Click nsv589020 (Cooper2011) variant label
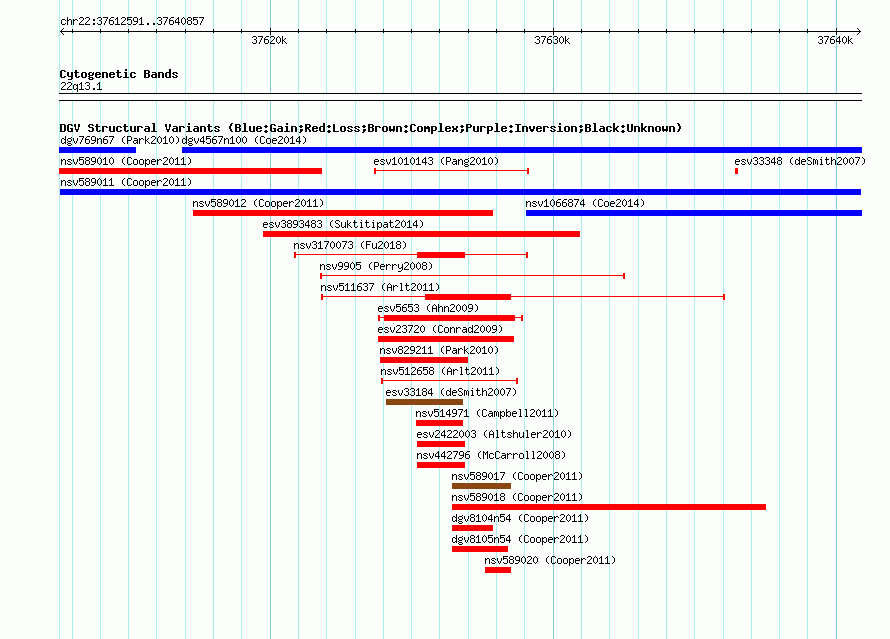 coord(550,560)
